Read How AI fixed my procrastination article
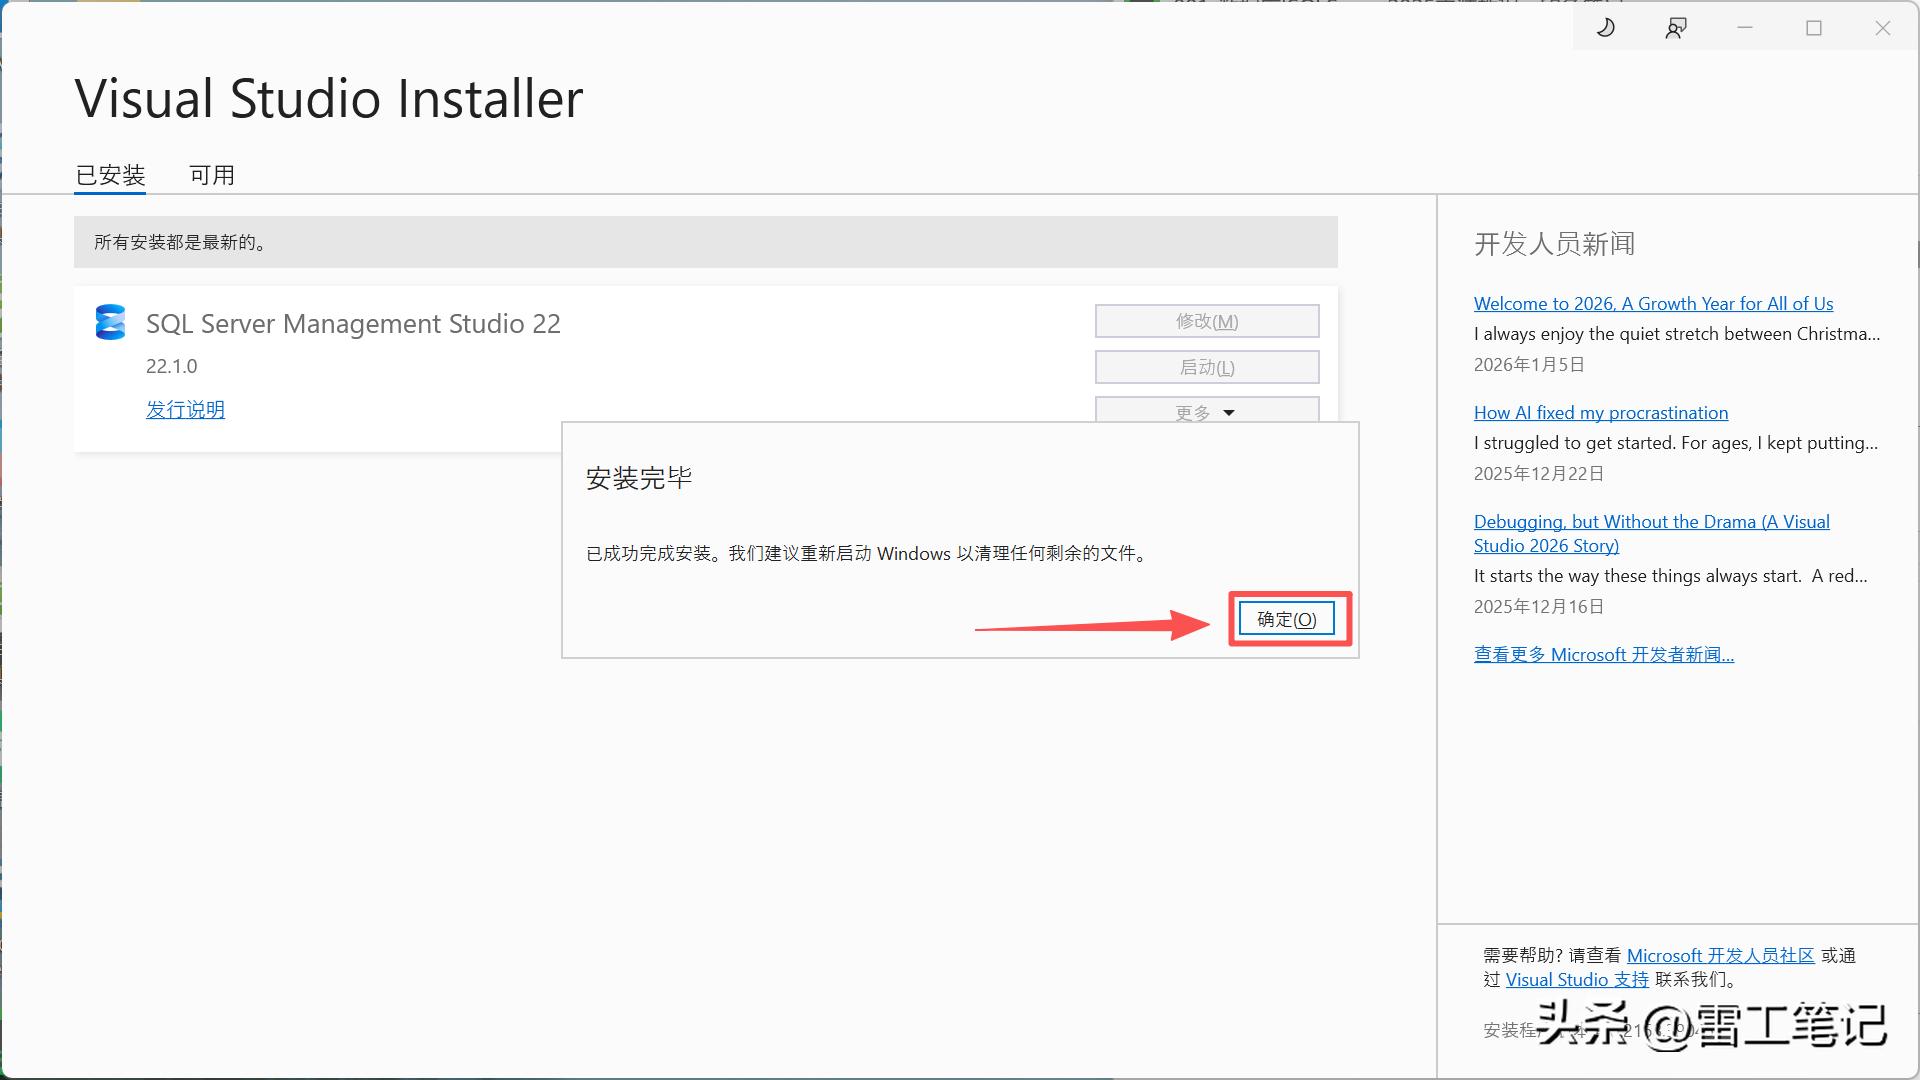Viewport: 1920px width, 1080px height. pos(1600,413)
